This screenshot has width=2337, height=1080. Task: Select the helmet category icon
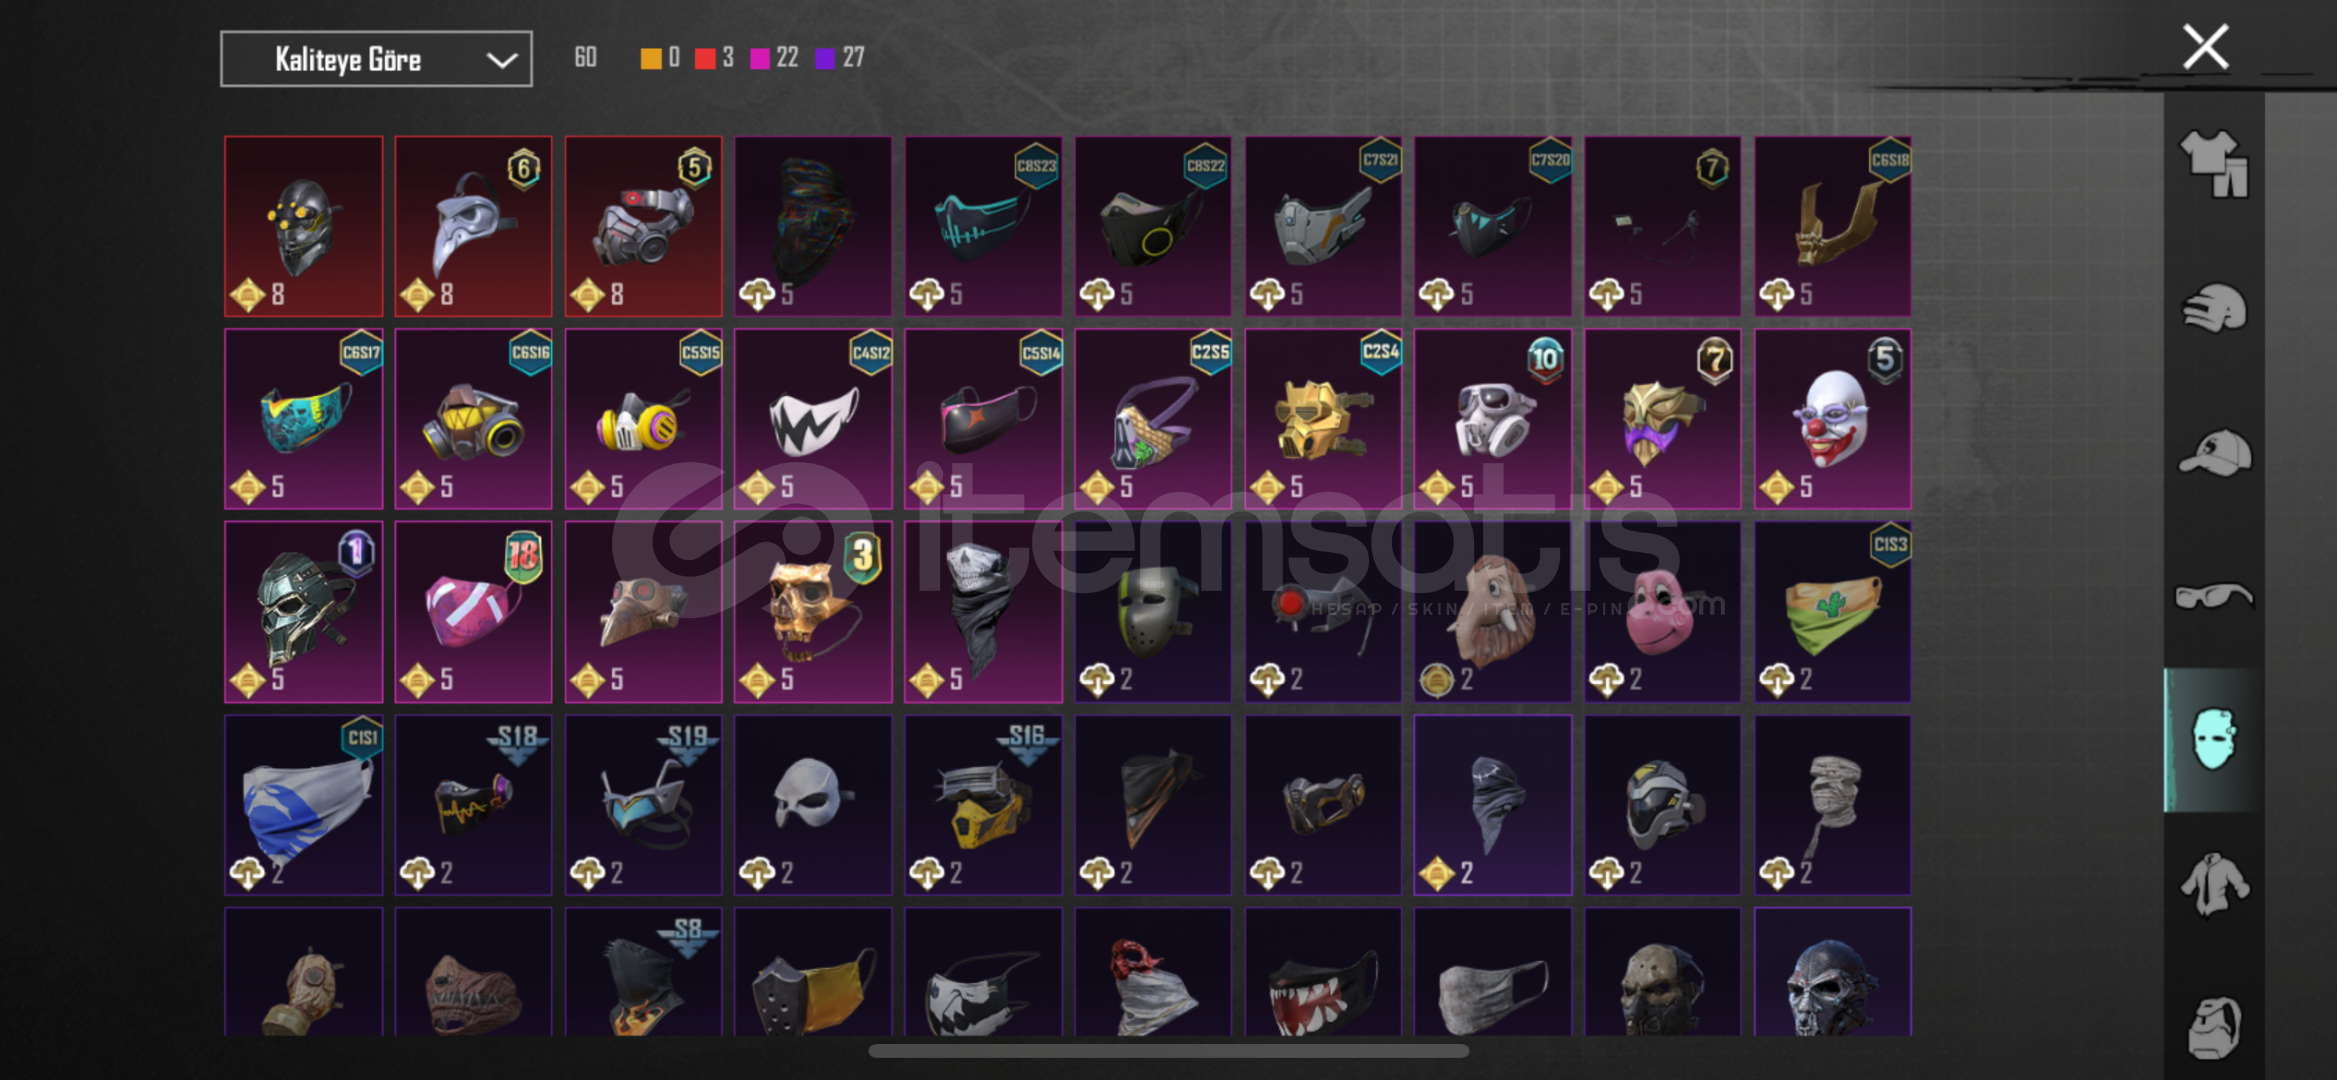[2213, 308]
